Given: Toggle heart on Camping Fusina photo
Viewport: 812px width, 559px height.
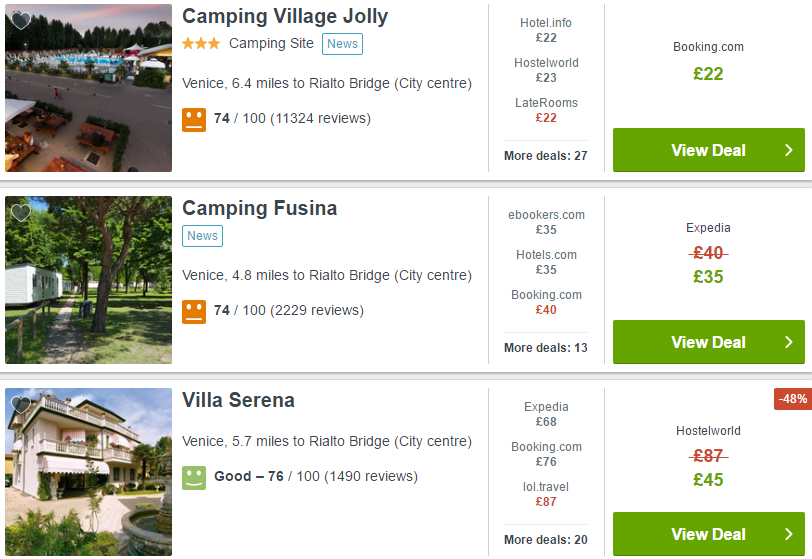Looking at the screenshot, I should pyautogui.click(x=21, y=213).
